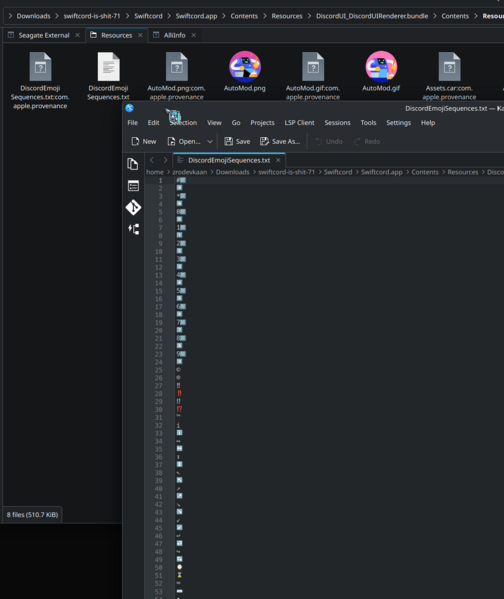Click Resources in Kate's path breadcrumb
Viewport: 504px width, 599px height.
tap(463, 172)
